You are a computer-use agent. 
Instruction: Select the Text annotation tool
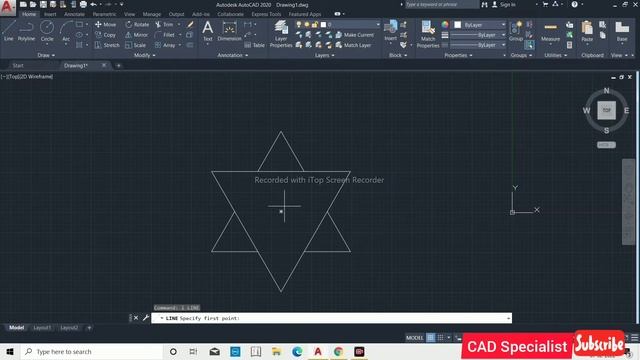pyautogui.click(x=207, y=31)
